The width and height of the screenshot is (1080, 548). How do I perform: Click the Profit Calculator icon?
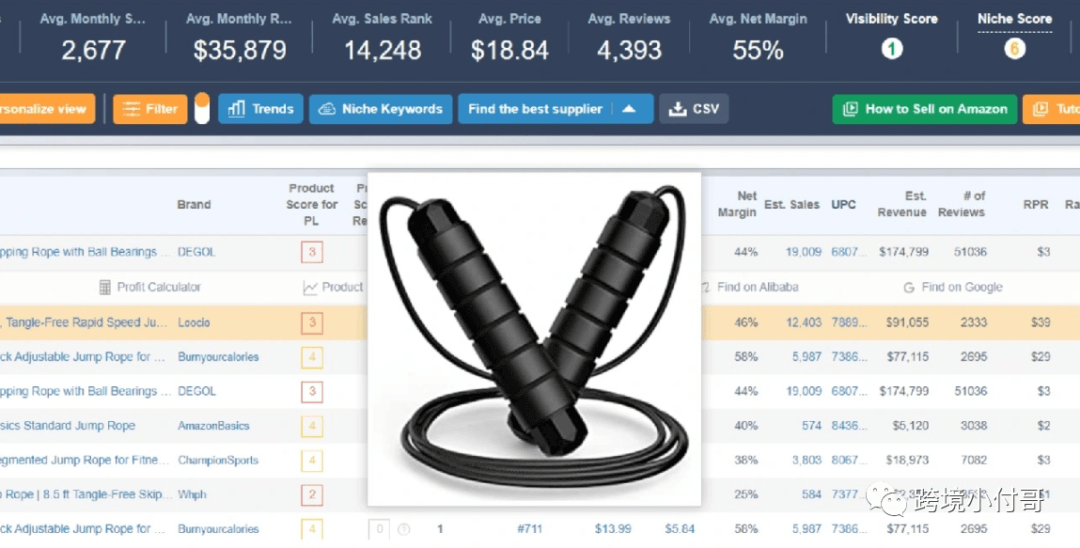105,287
